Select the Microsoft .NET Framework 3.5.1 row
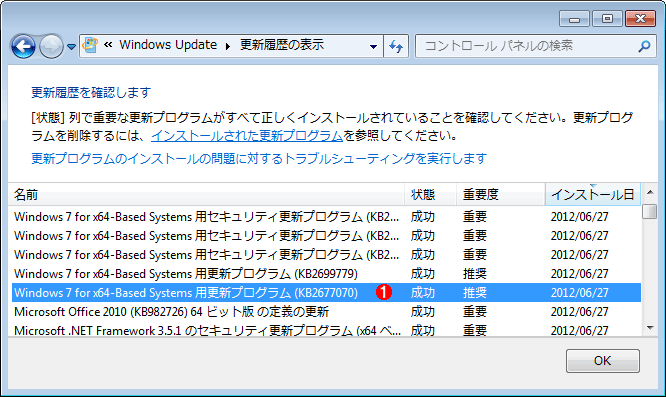Screen dimensions: 666x397 326,329
